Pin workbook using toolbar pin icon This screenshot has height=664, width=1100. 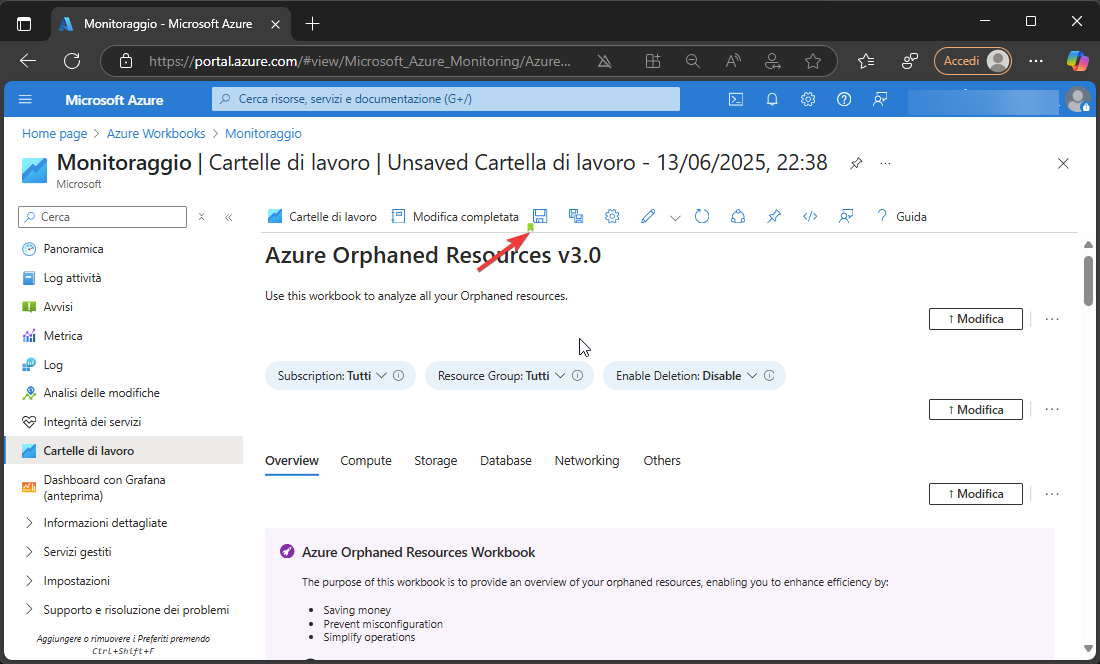coord(774,216)
